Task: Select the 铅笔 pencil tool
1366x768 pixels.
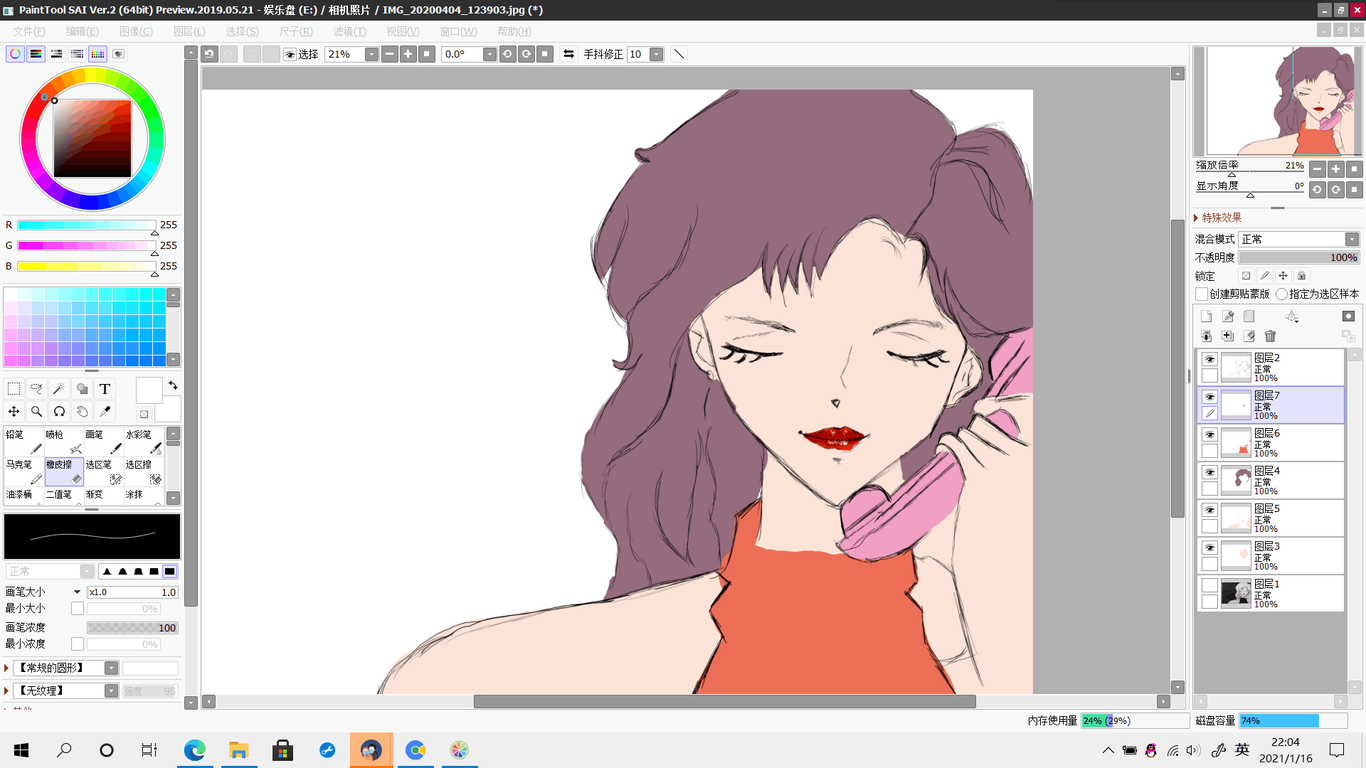Action: [24, 442]
